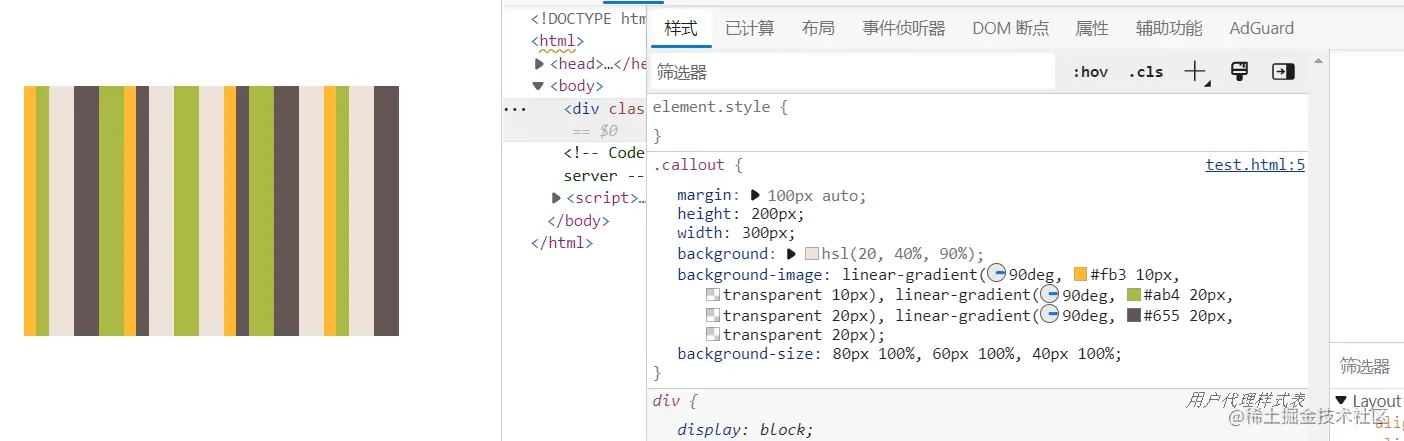Select the <html> element row
Screen dimensions: 1404x441
[x=557, y=41]
